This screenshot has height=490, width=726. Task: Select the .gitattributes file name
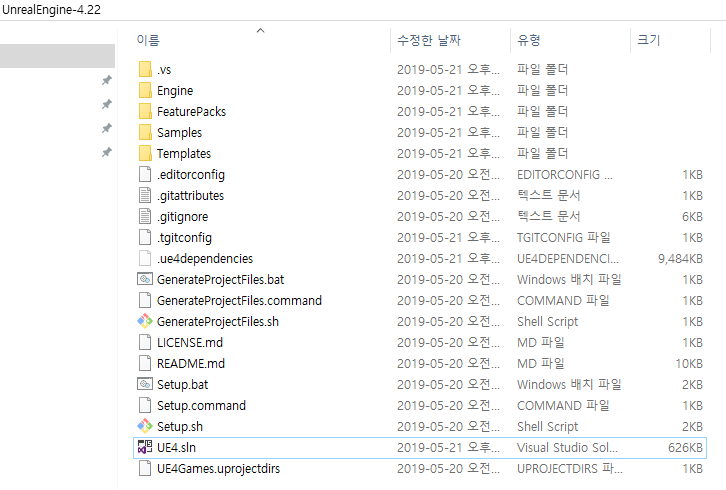(190, 195)
